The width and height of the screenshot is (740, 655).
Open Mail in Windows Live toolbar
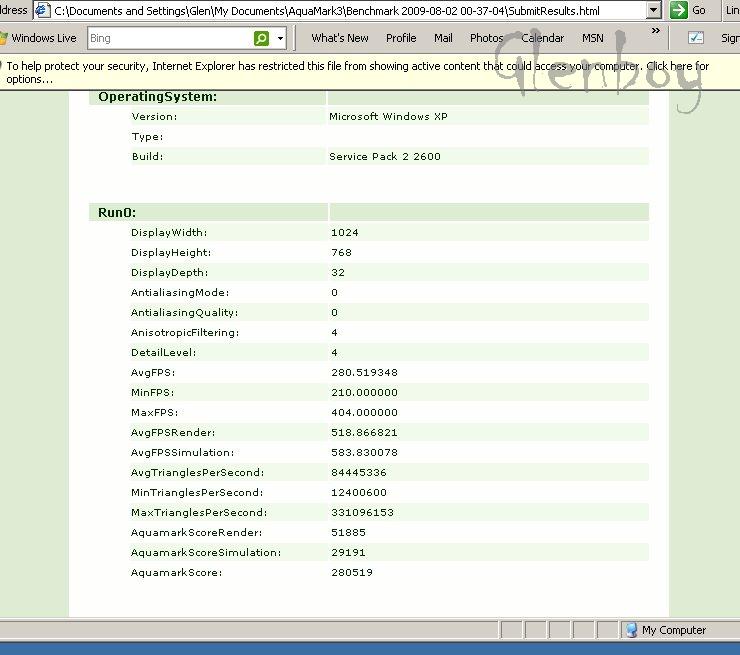tap(443, 38)
